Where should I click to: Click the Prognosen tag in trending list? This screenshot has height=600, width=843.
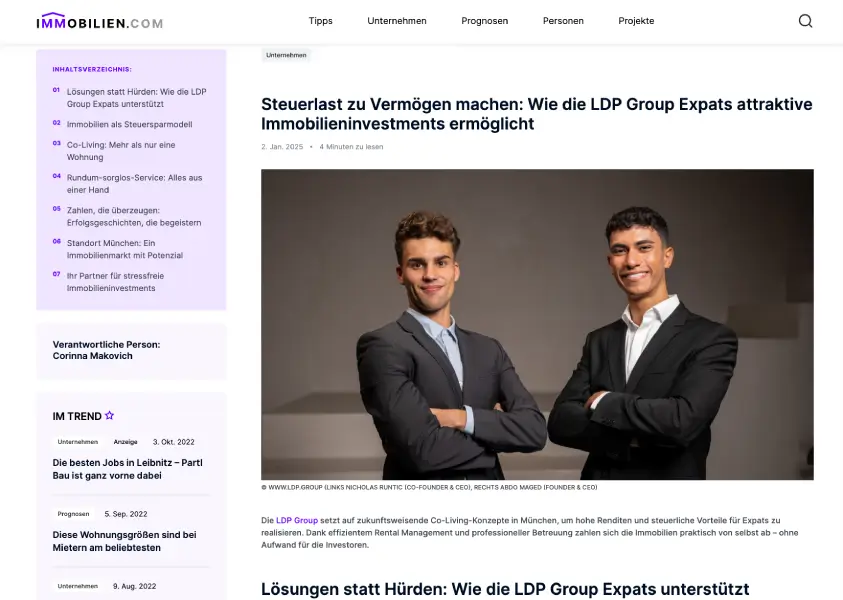[73, 514]
